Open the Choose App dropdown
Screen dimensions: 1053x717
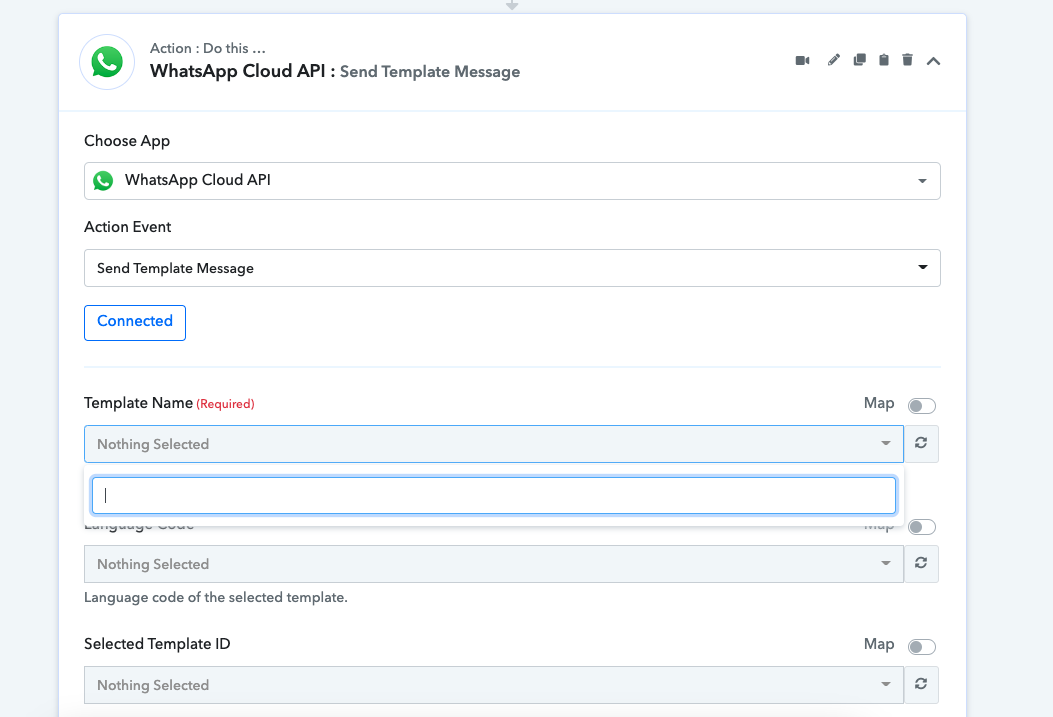(x=512, y=181)
